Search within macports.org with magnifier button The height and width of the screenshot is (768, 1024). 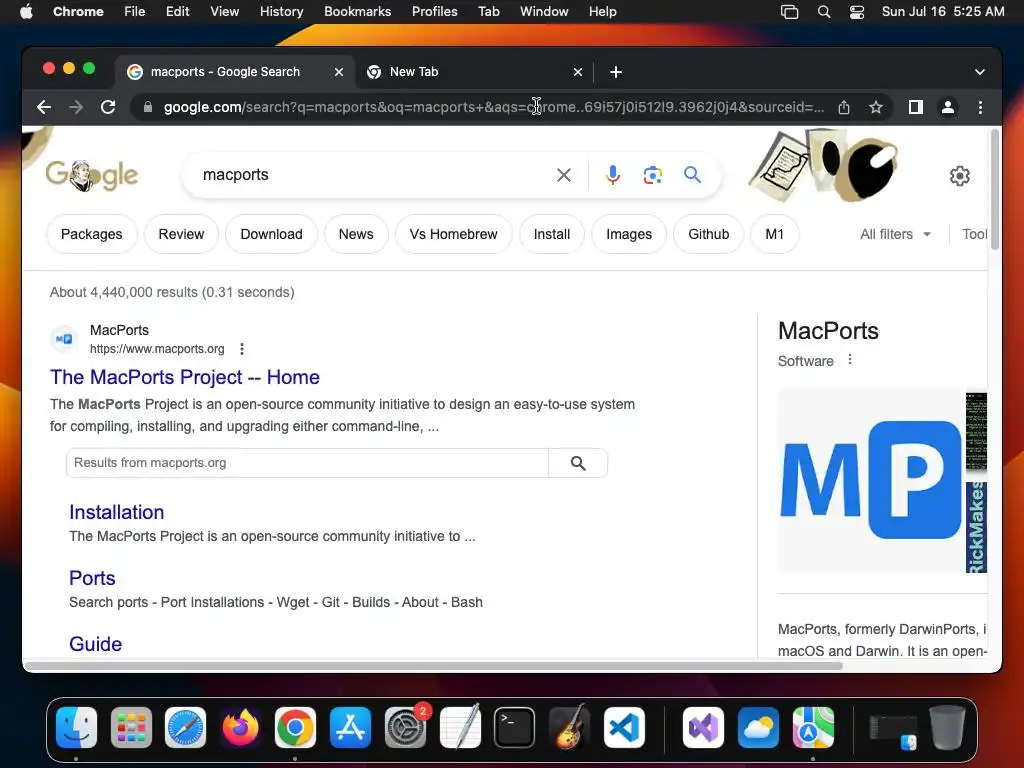tap(578, 463)
